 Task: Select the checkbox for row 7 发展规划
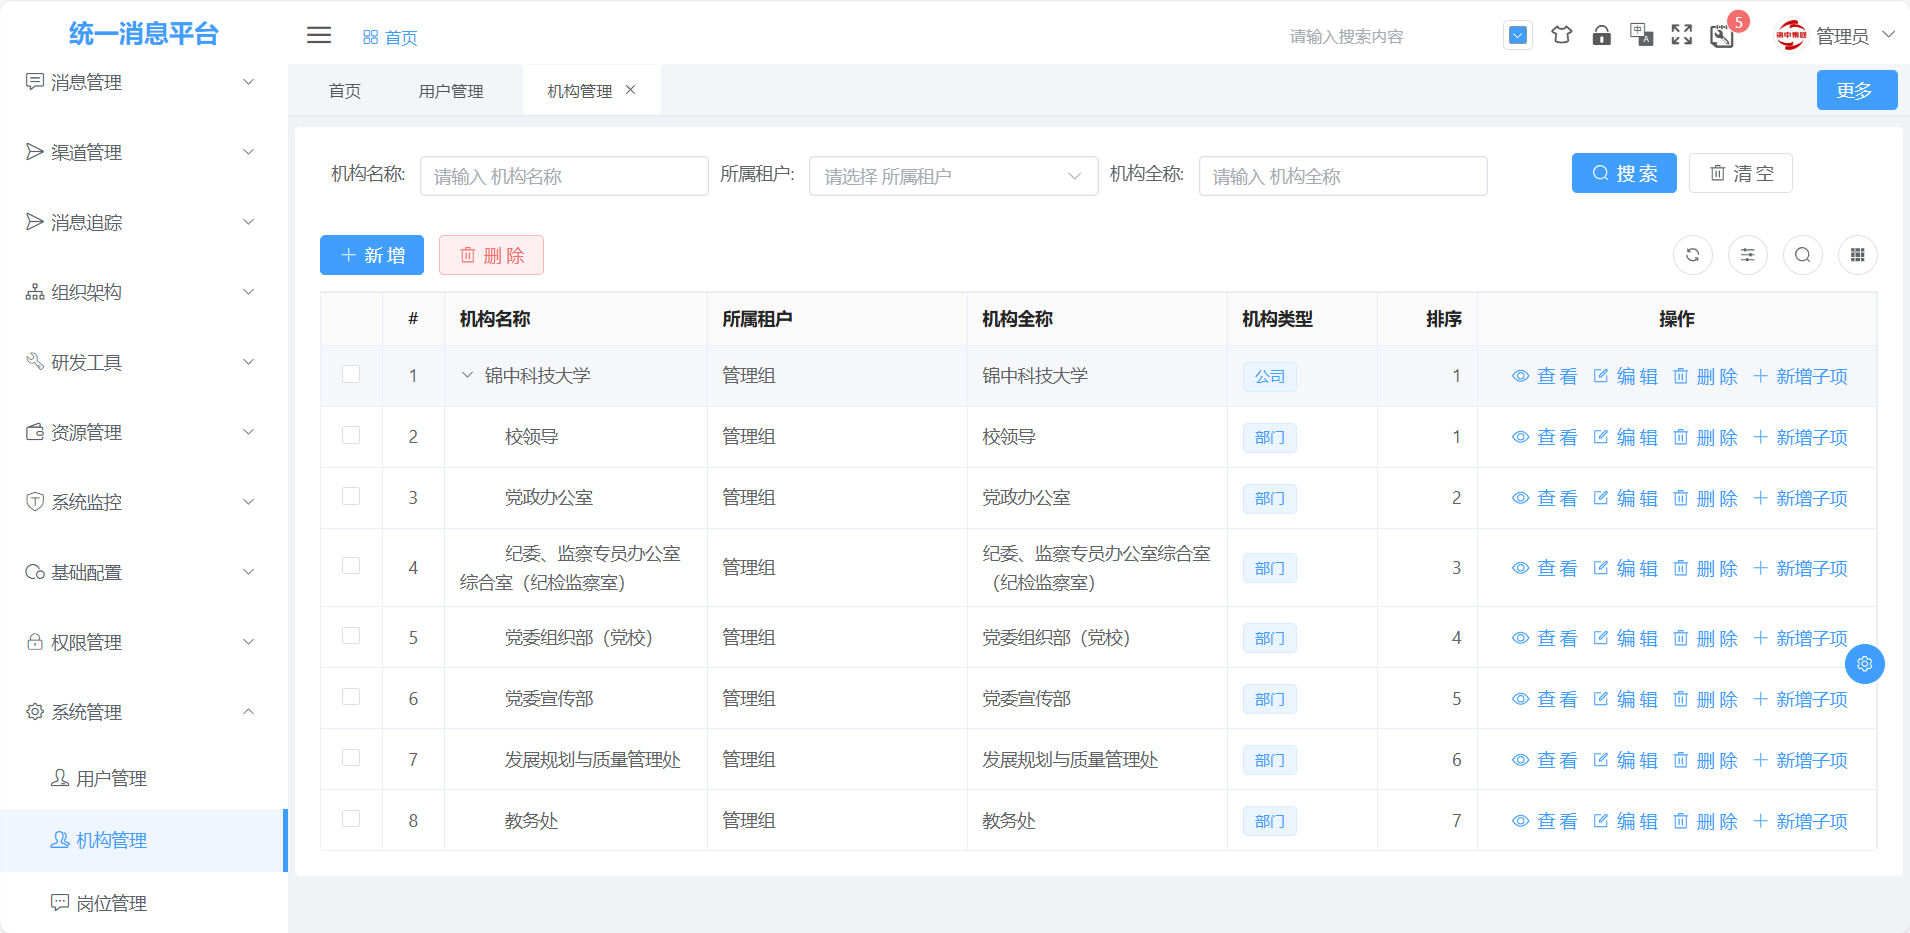(x=351, y=757)
